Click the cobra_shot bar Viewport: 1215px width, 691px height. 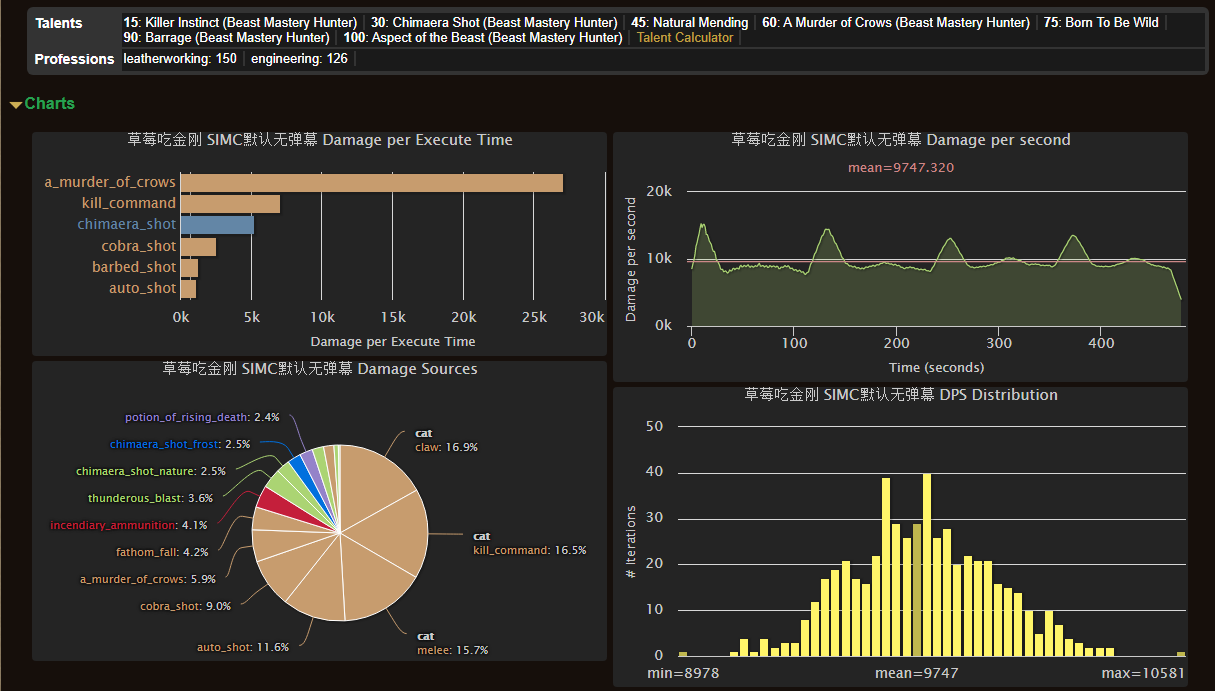197,246
